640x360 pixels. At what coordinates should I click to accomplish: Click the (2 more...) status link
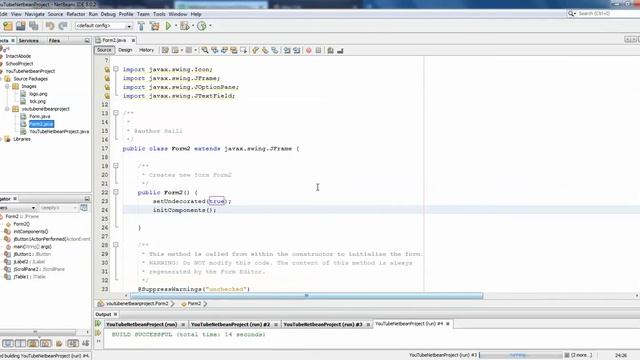tap(581, 355)
